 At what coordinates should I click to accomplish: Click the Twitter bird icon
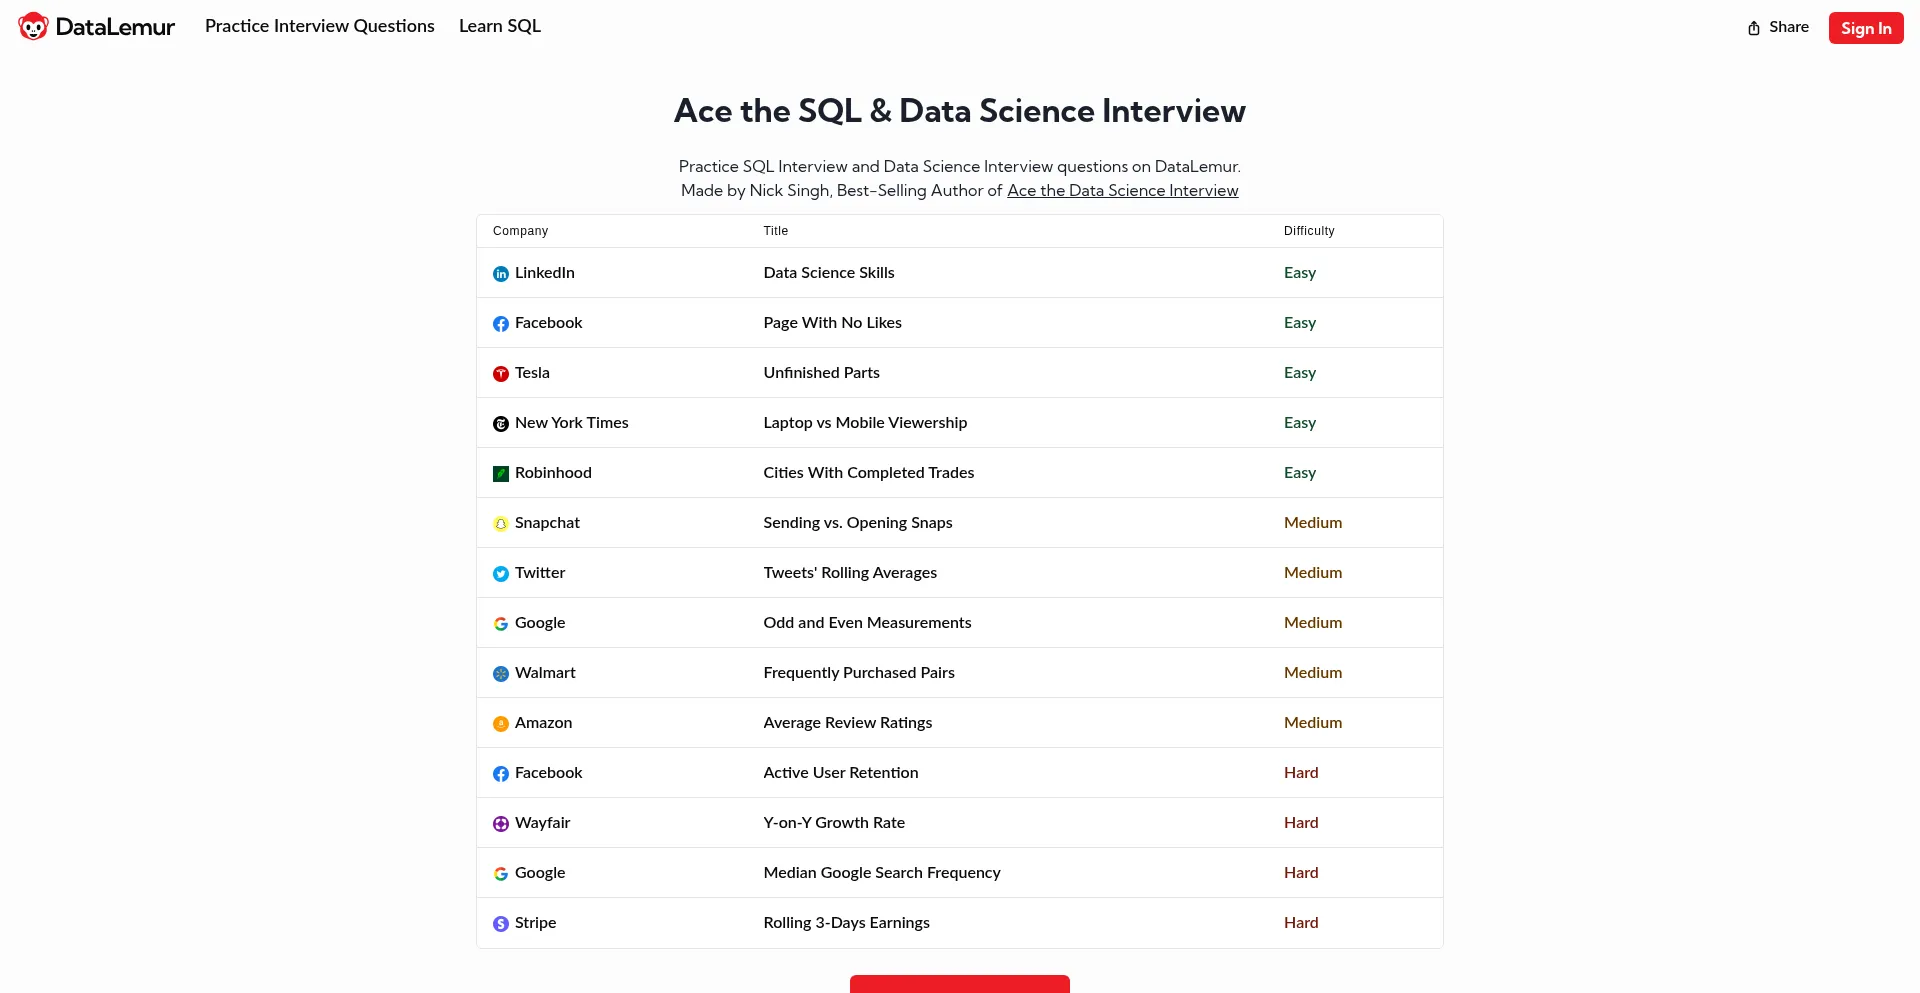click(x=501, y=574)
